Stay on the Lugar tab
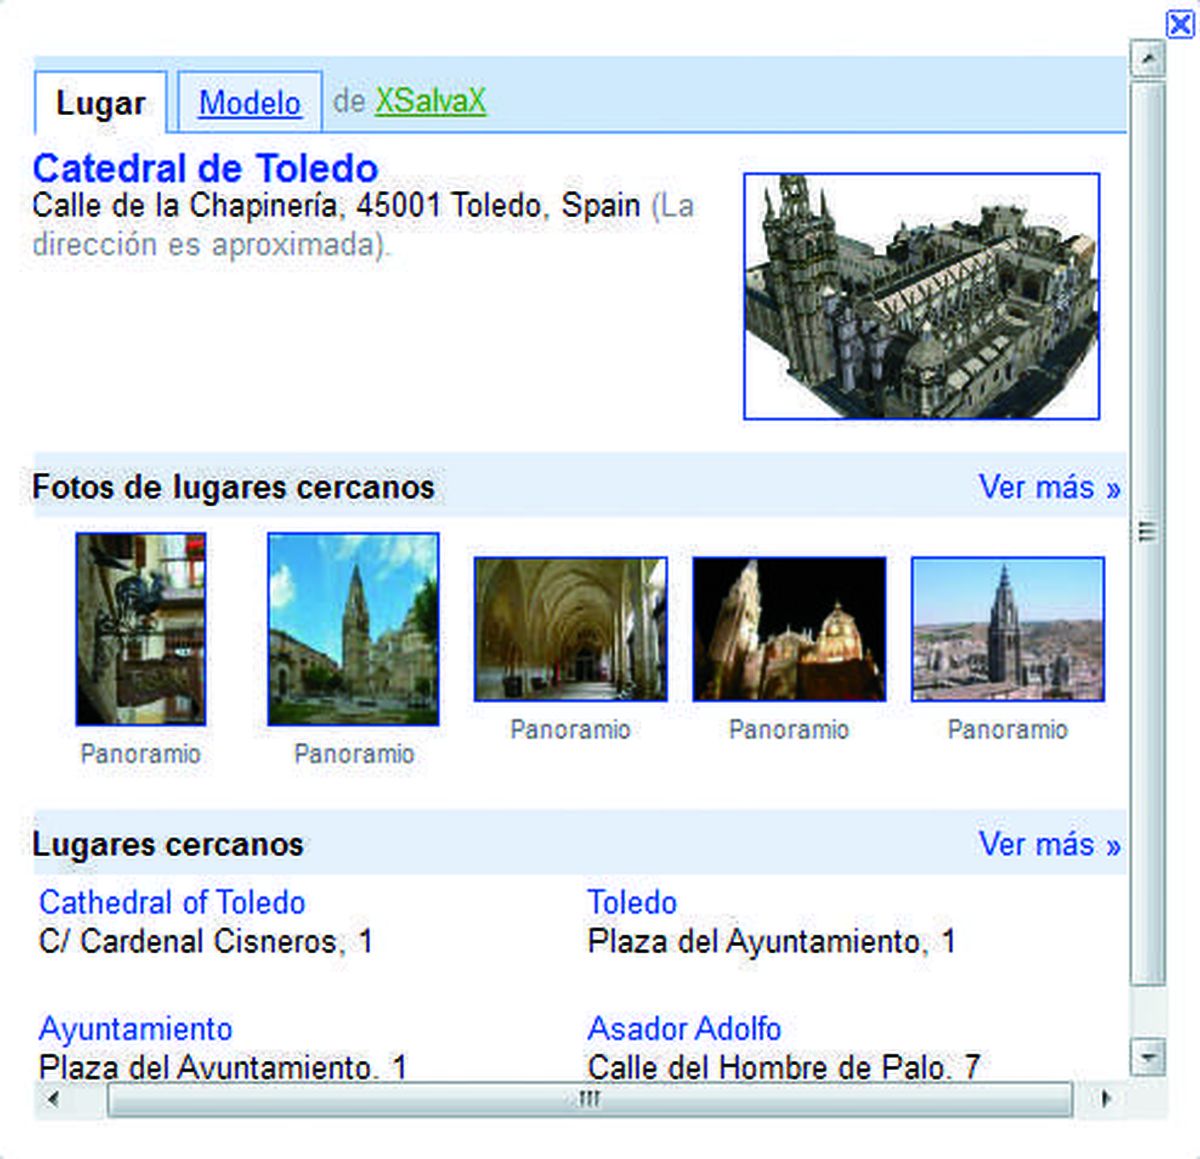The width and height of the screenshot is (1200, 1159). (x=99, y=102)
